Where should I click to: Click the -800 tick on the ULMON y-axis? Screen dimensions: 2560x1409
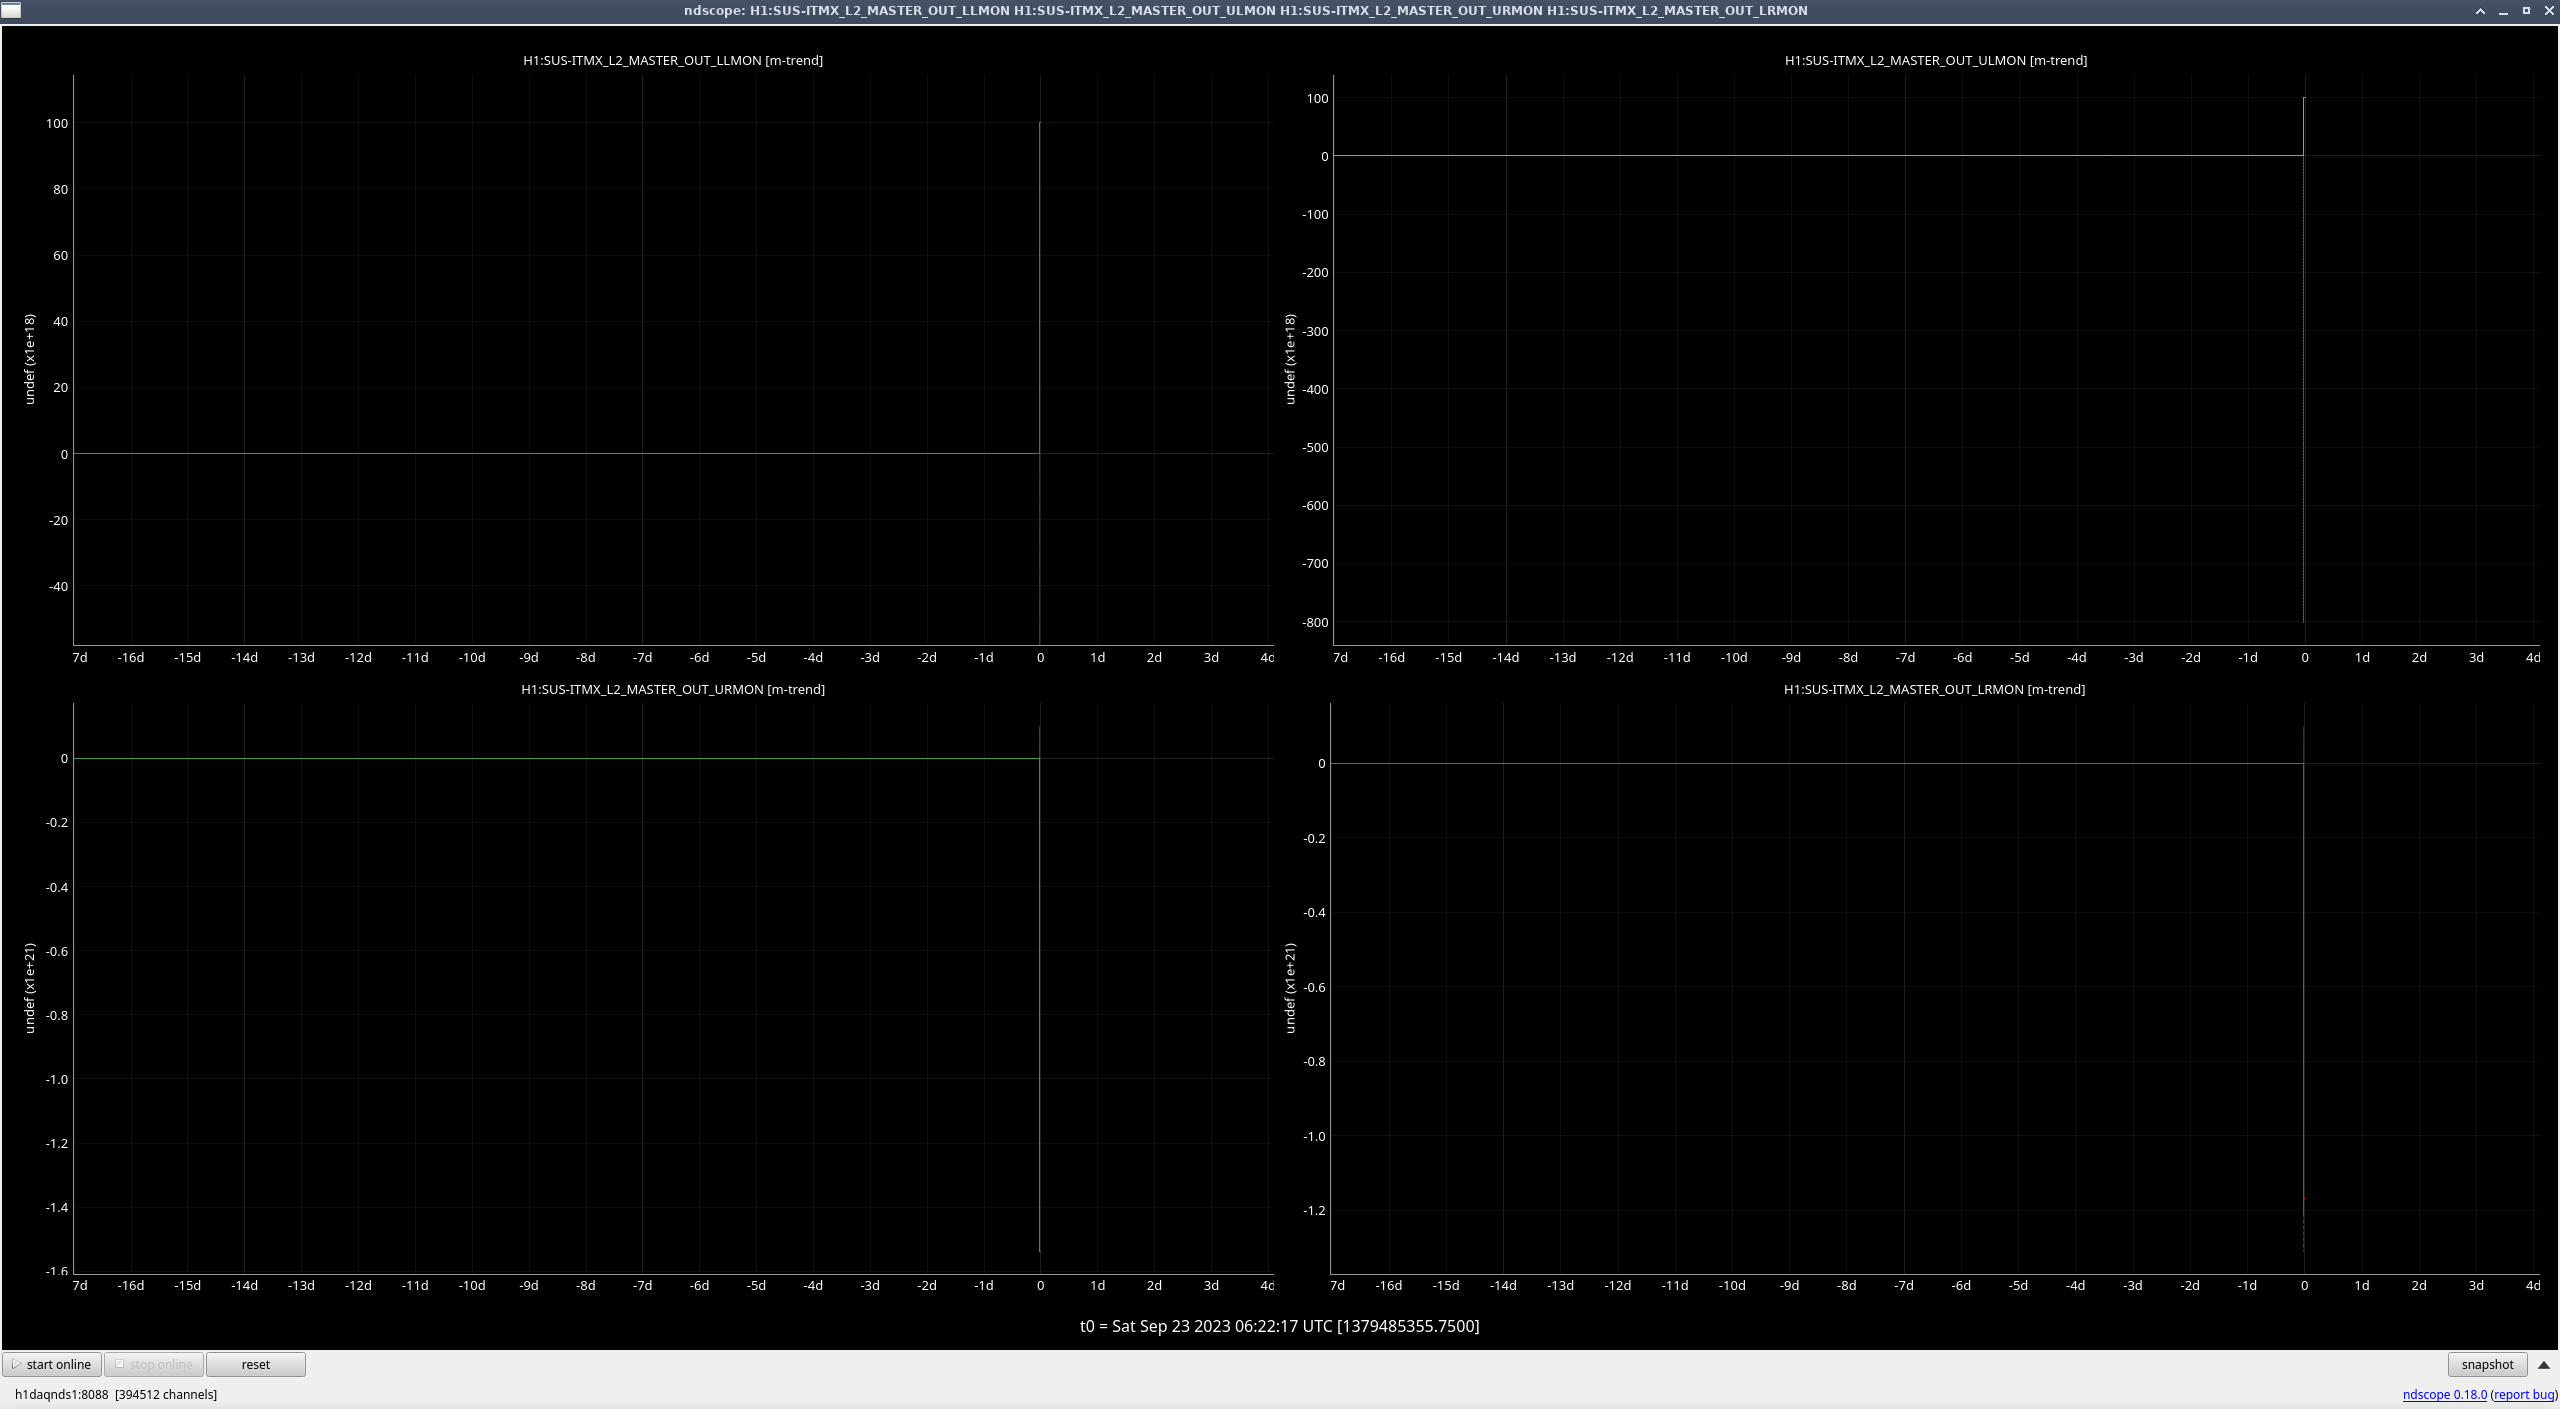(1315, 622)
